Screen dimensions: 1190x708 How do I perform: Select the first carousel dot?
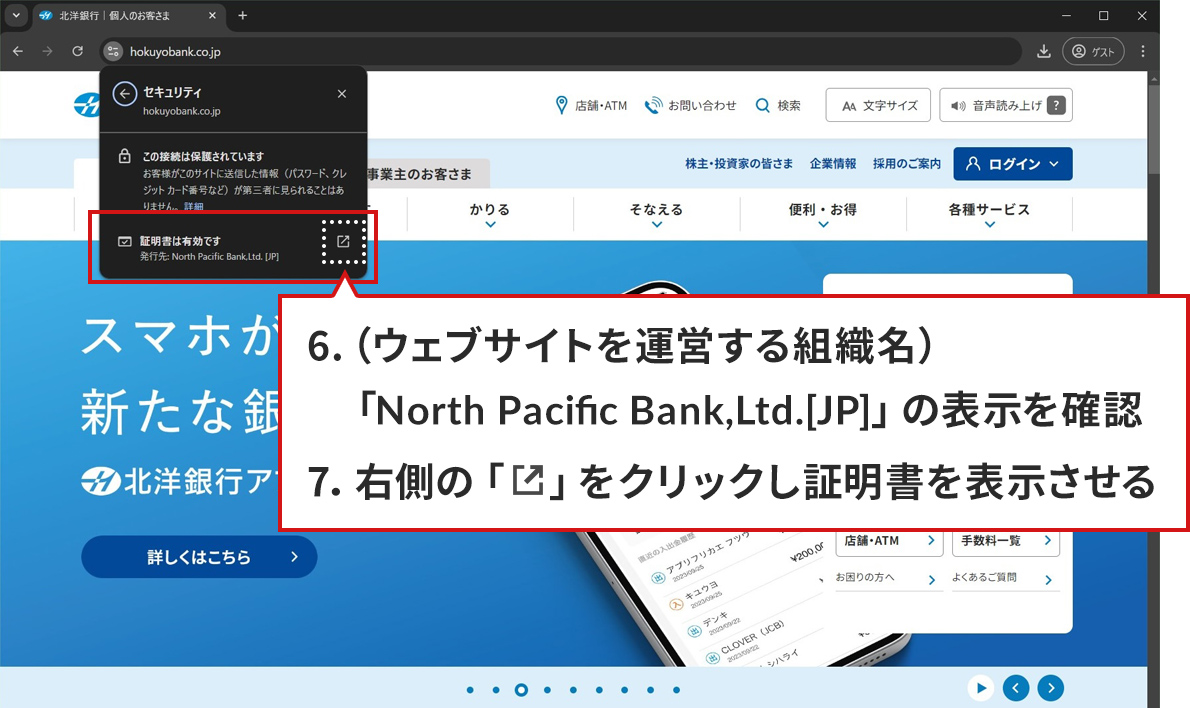click(x=471, y=690)
